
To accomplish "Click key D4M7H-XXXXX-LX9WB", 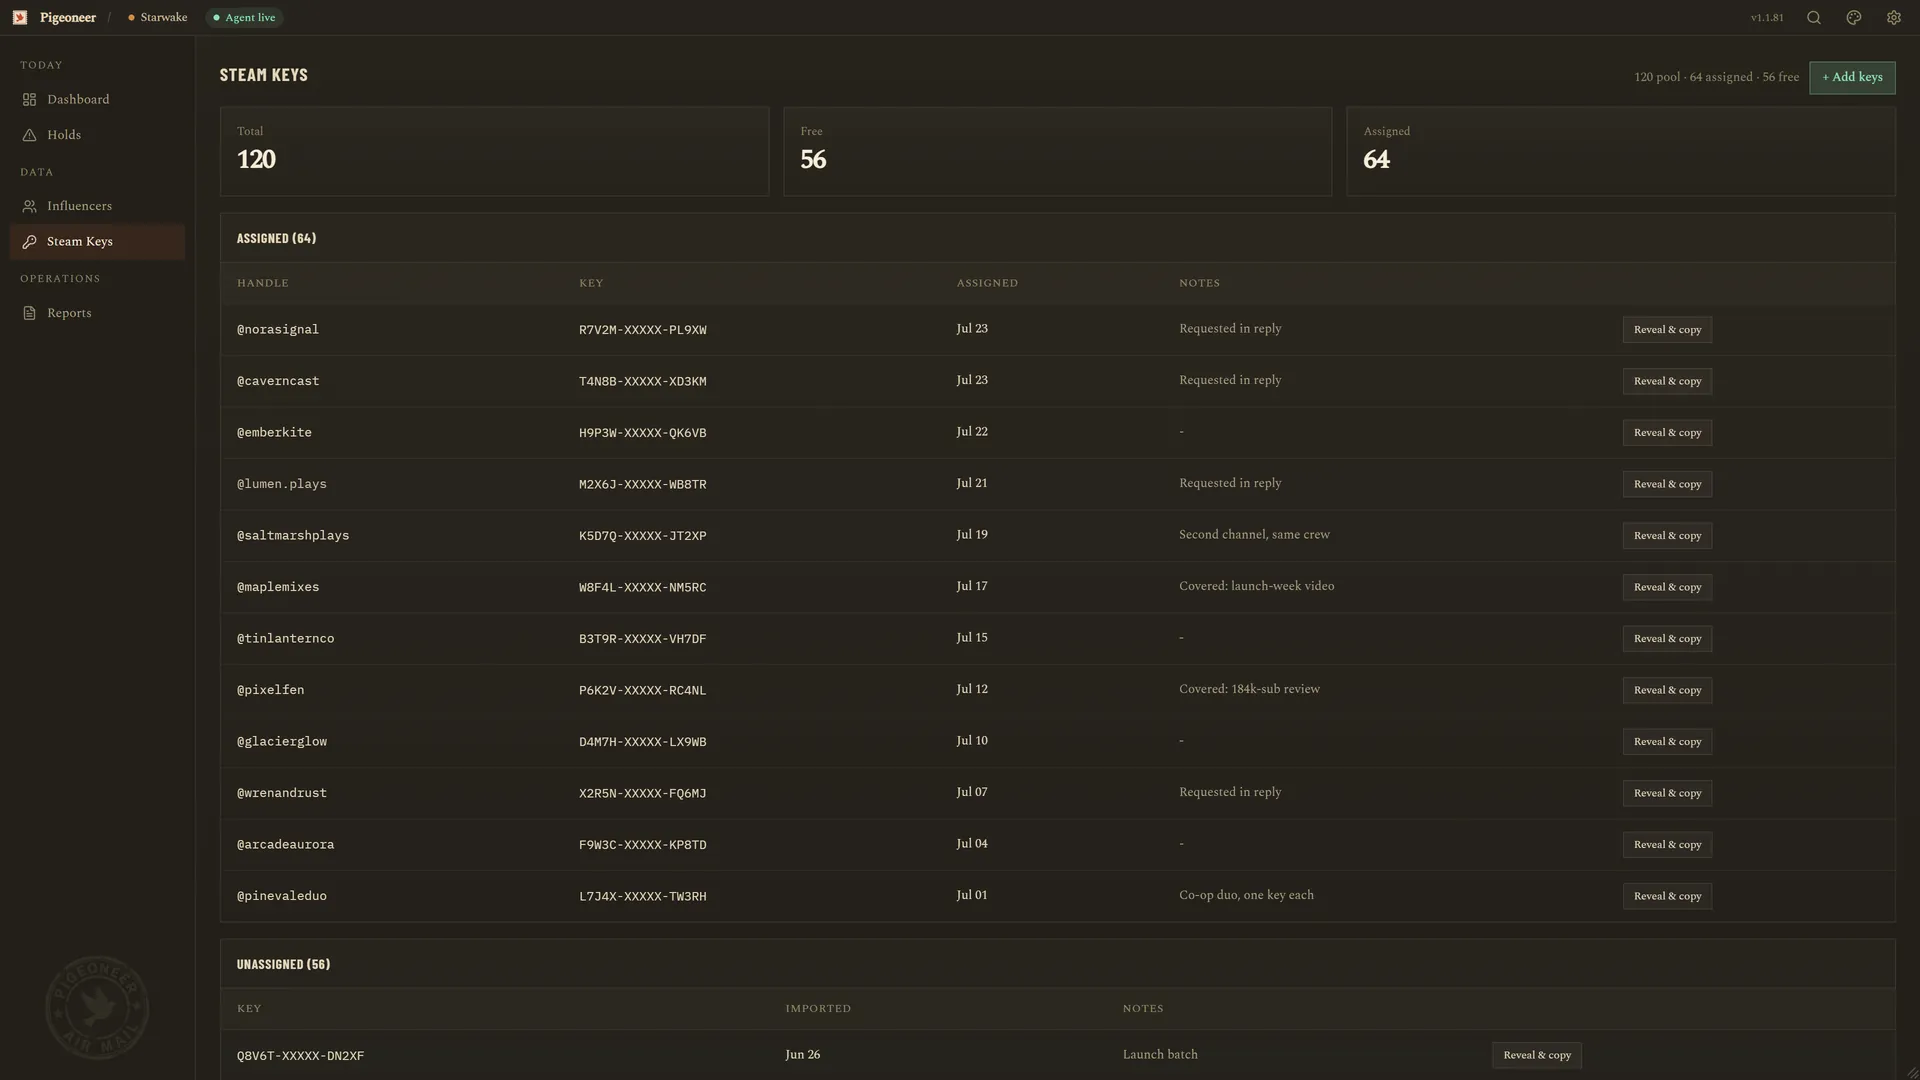I will pyautogui.click(x=642, y=742).
